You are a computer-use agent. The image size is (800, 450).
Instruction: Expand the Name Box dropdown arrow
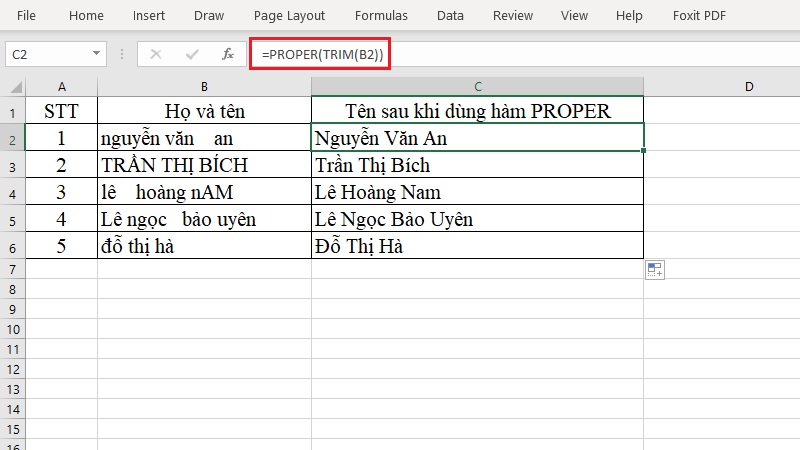[96, 54]
